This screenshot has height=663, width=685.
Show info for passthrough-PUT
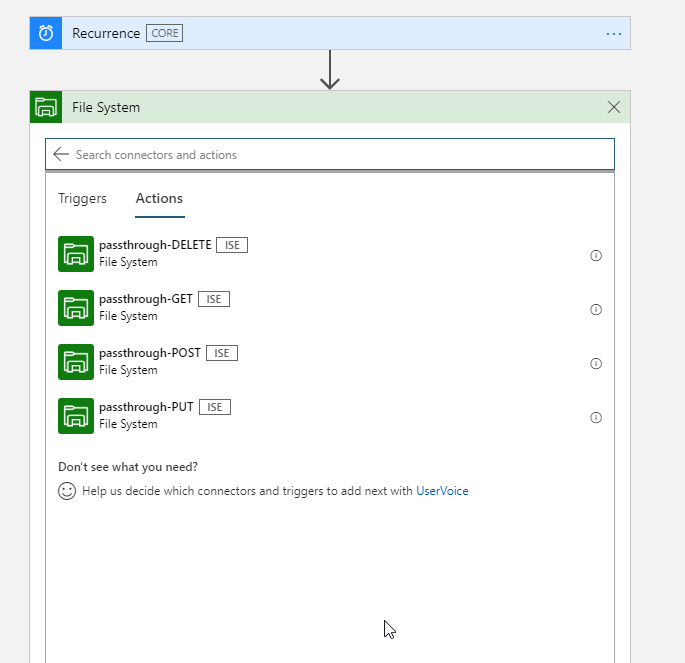(596, 418)
